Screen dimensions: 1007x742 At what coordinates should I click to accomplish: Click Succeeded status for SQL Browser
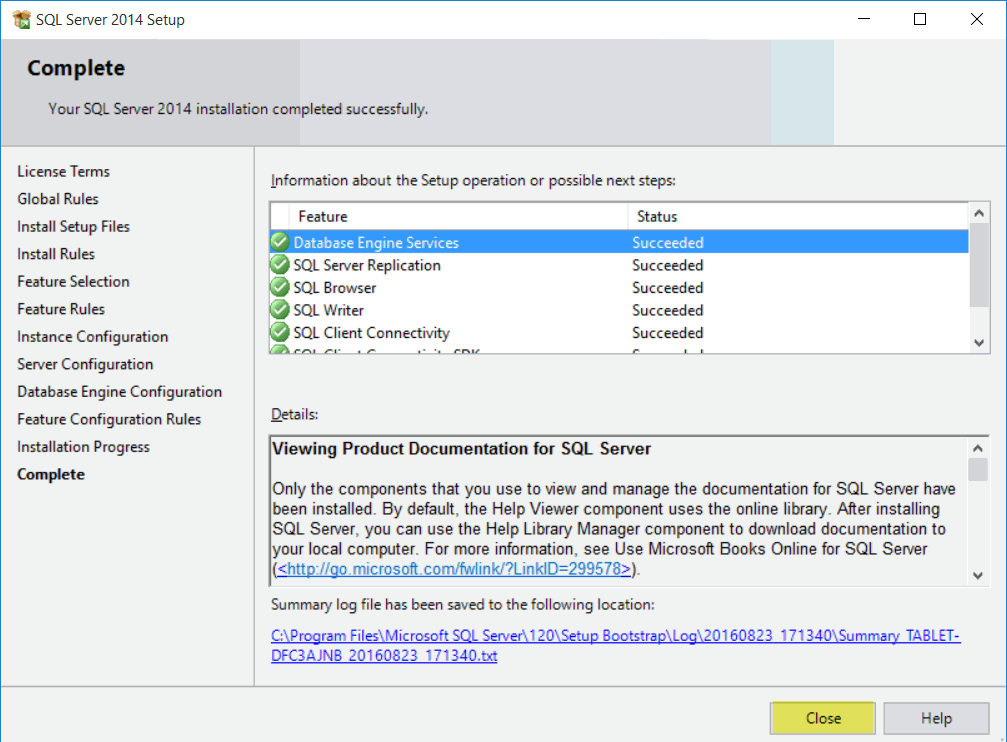coord(667,288)
